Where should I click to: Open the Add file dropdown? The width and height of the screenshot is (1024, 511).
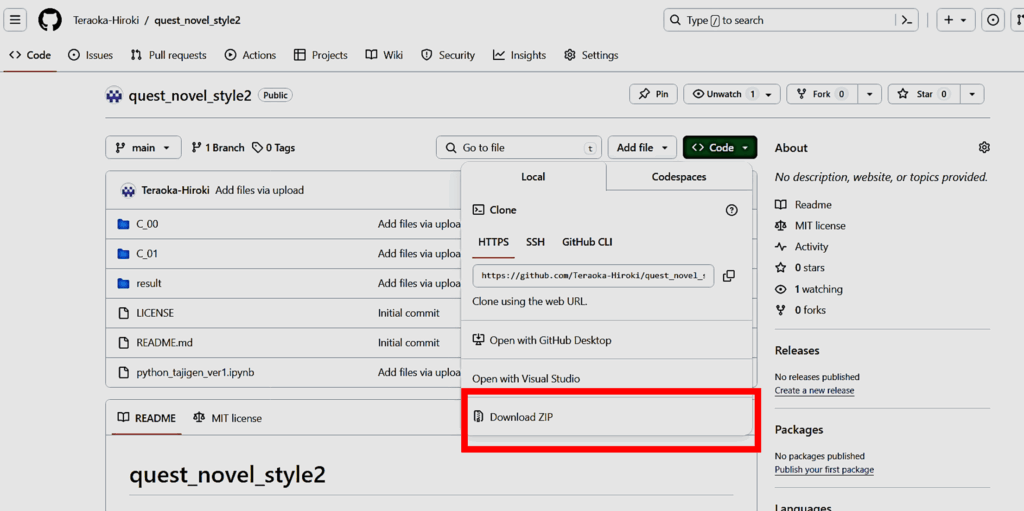(642, 148)
